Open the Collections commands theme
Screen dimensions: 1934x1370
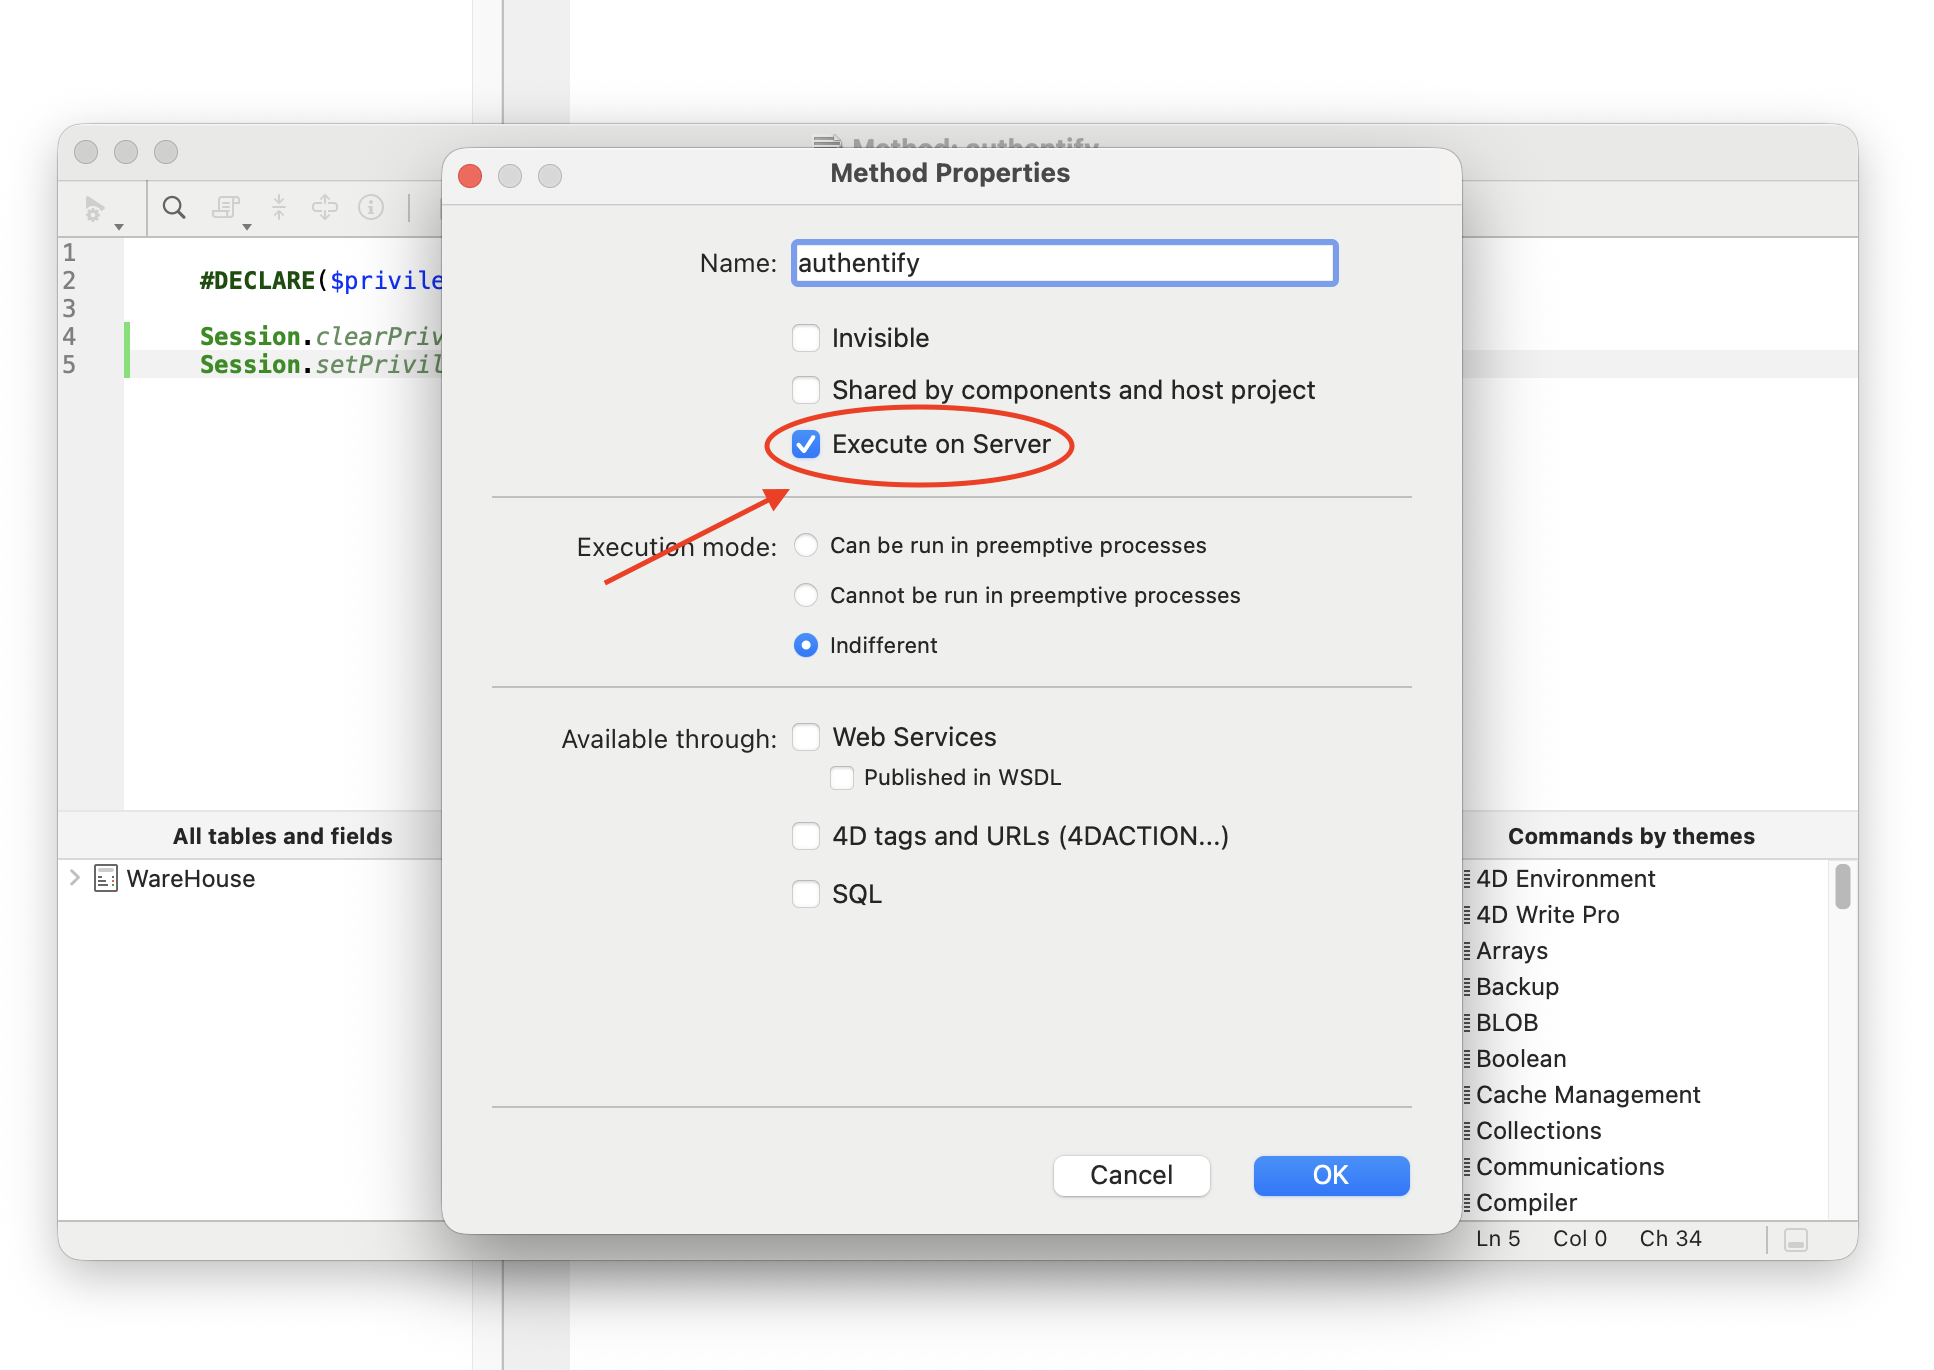(1538, 1130)
